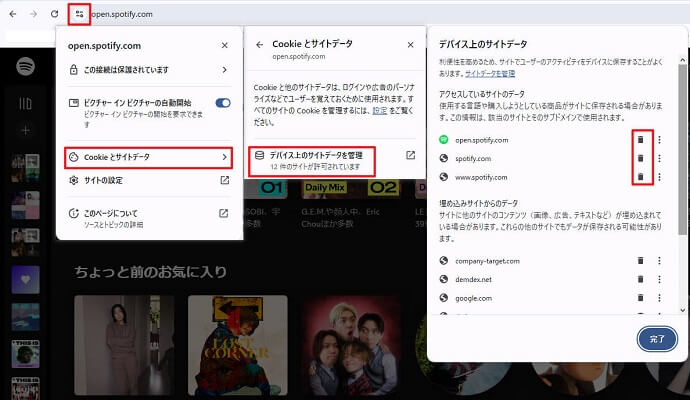The image size is (690, 400).
Task: Delete data for company-target.com
Action: coord(641,261)
